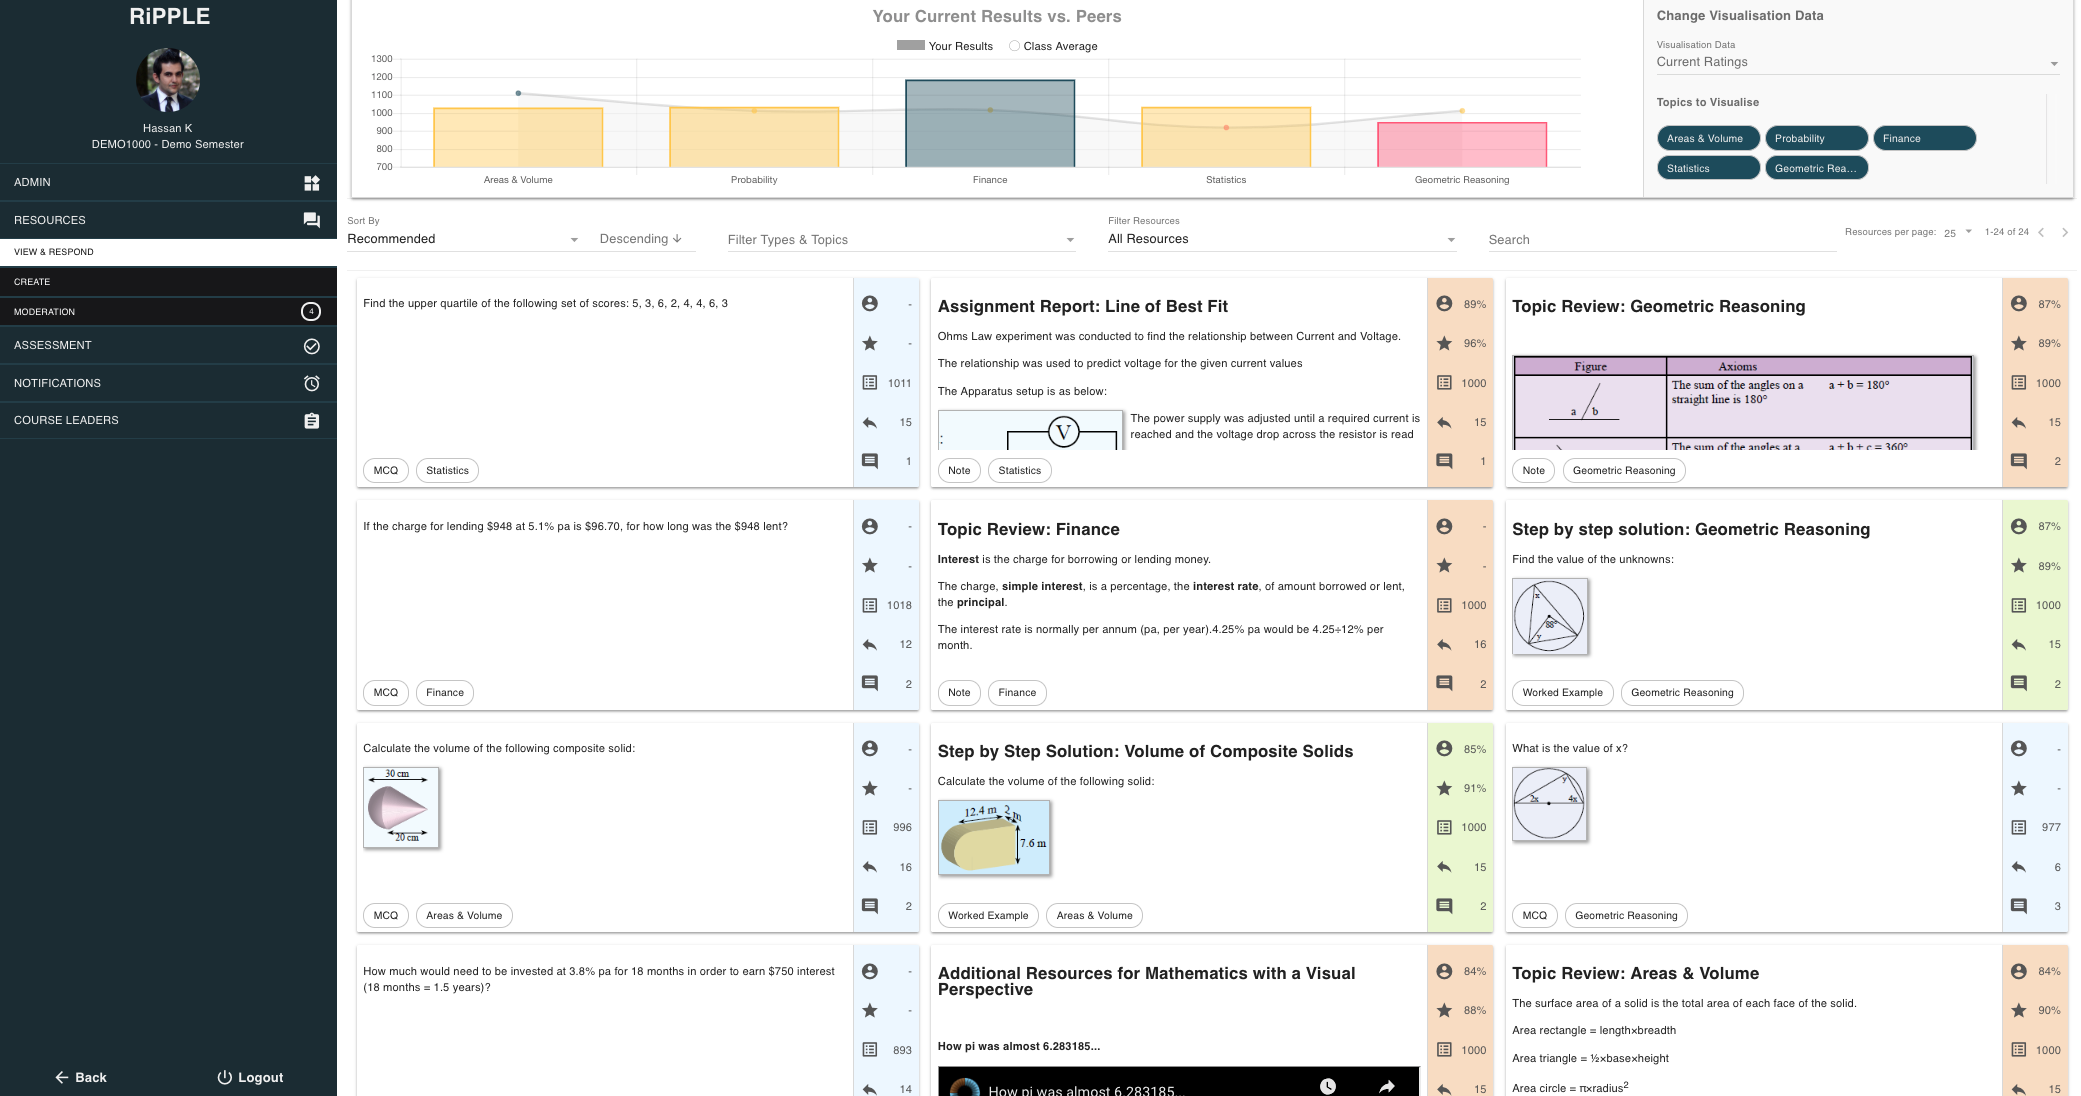
Task: Click person icon on Topic Review: Geometric Reasoning card
Action: 2019,303
